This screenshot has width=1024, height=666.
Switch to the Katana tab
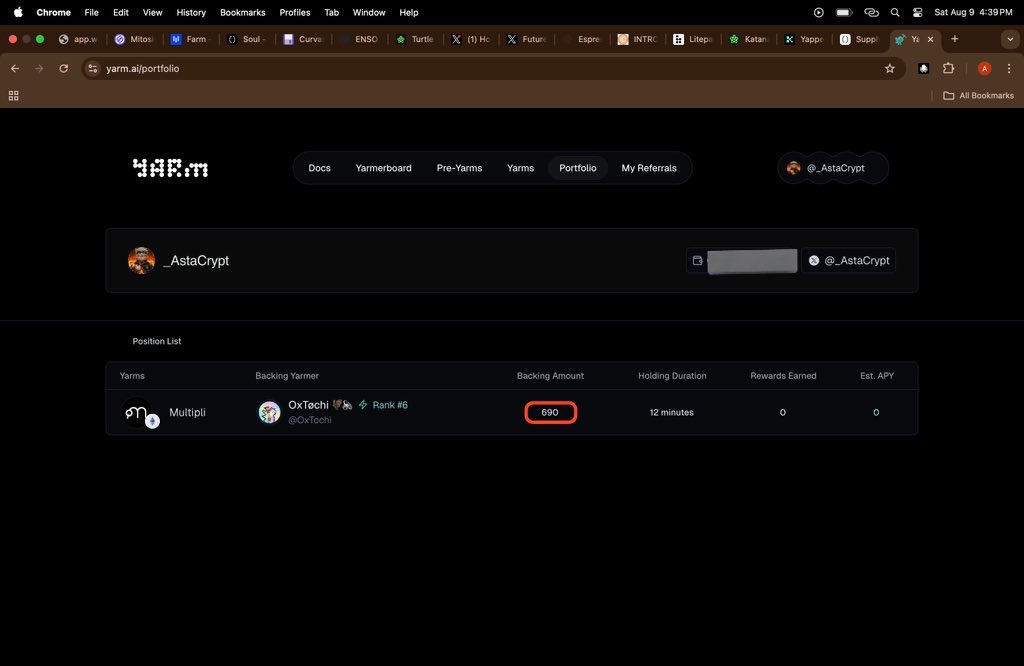tap(750, 39)
